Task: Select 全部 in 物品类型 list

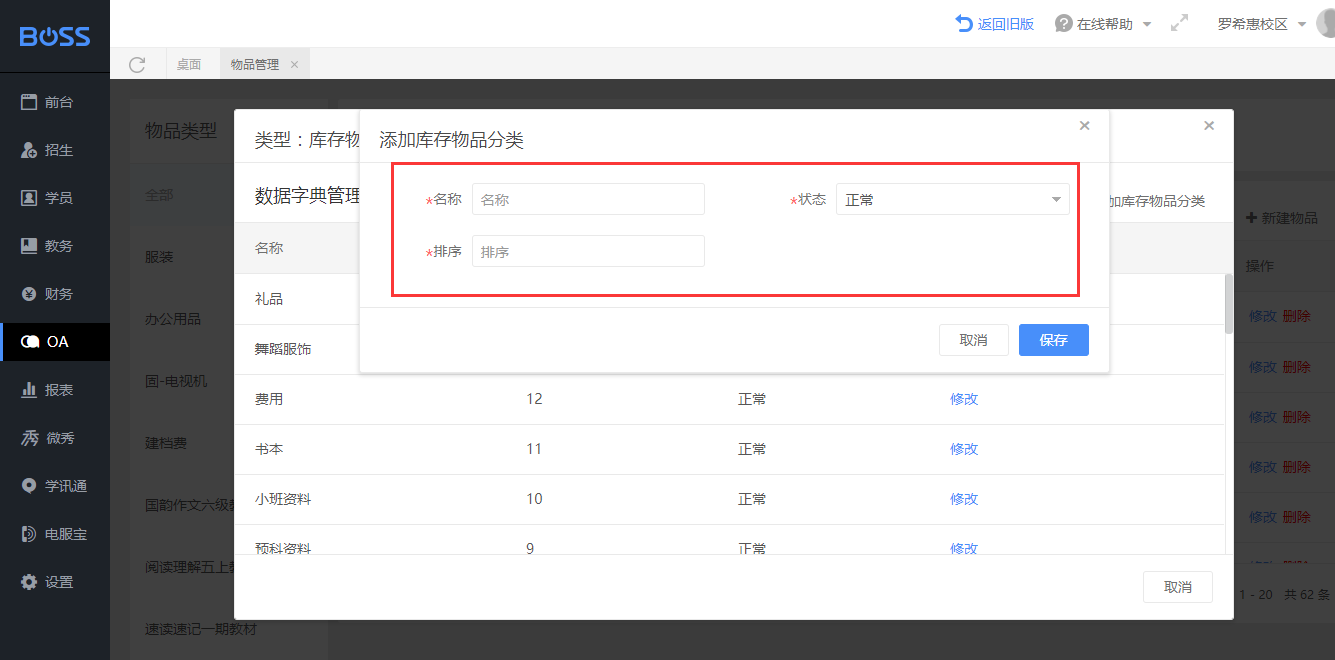Action: coord(159,195)
